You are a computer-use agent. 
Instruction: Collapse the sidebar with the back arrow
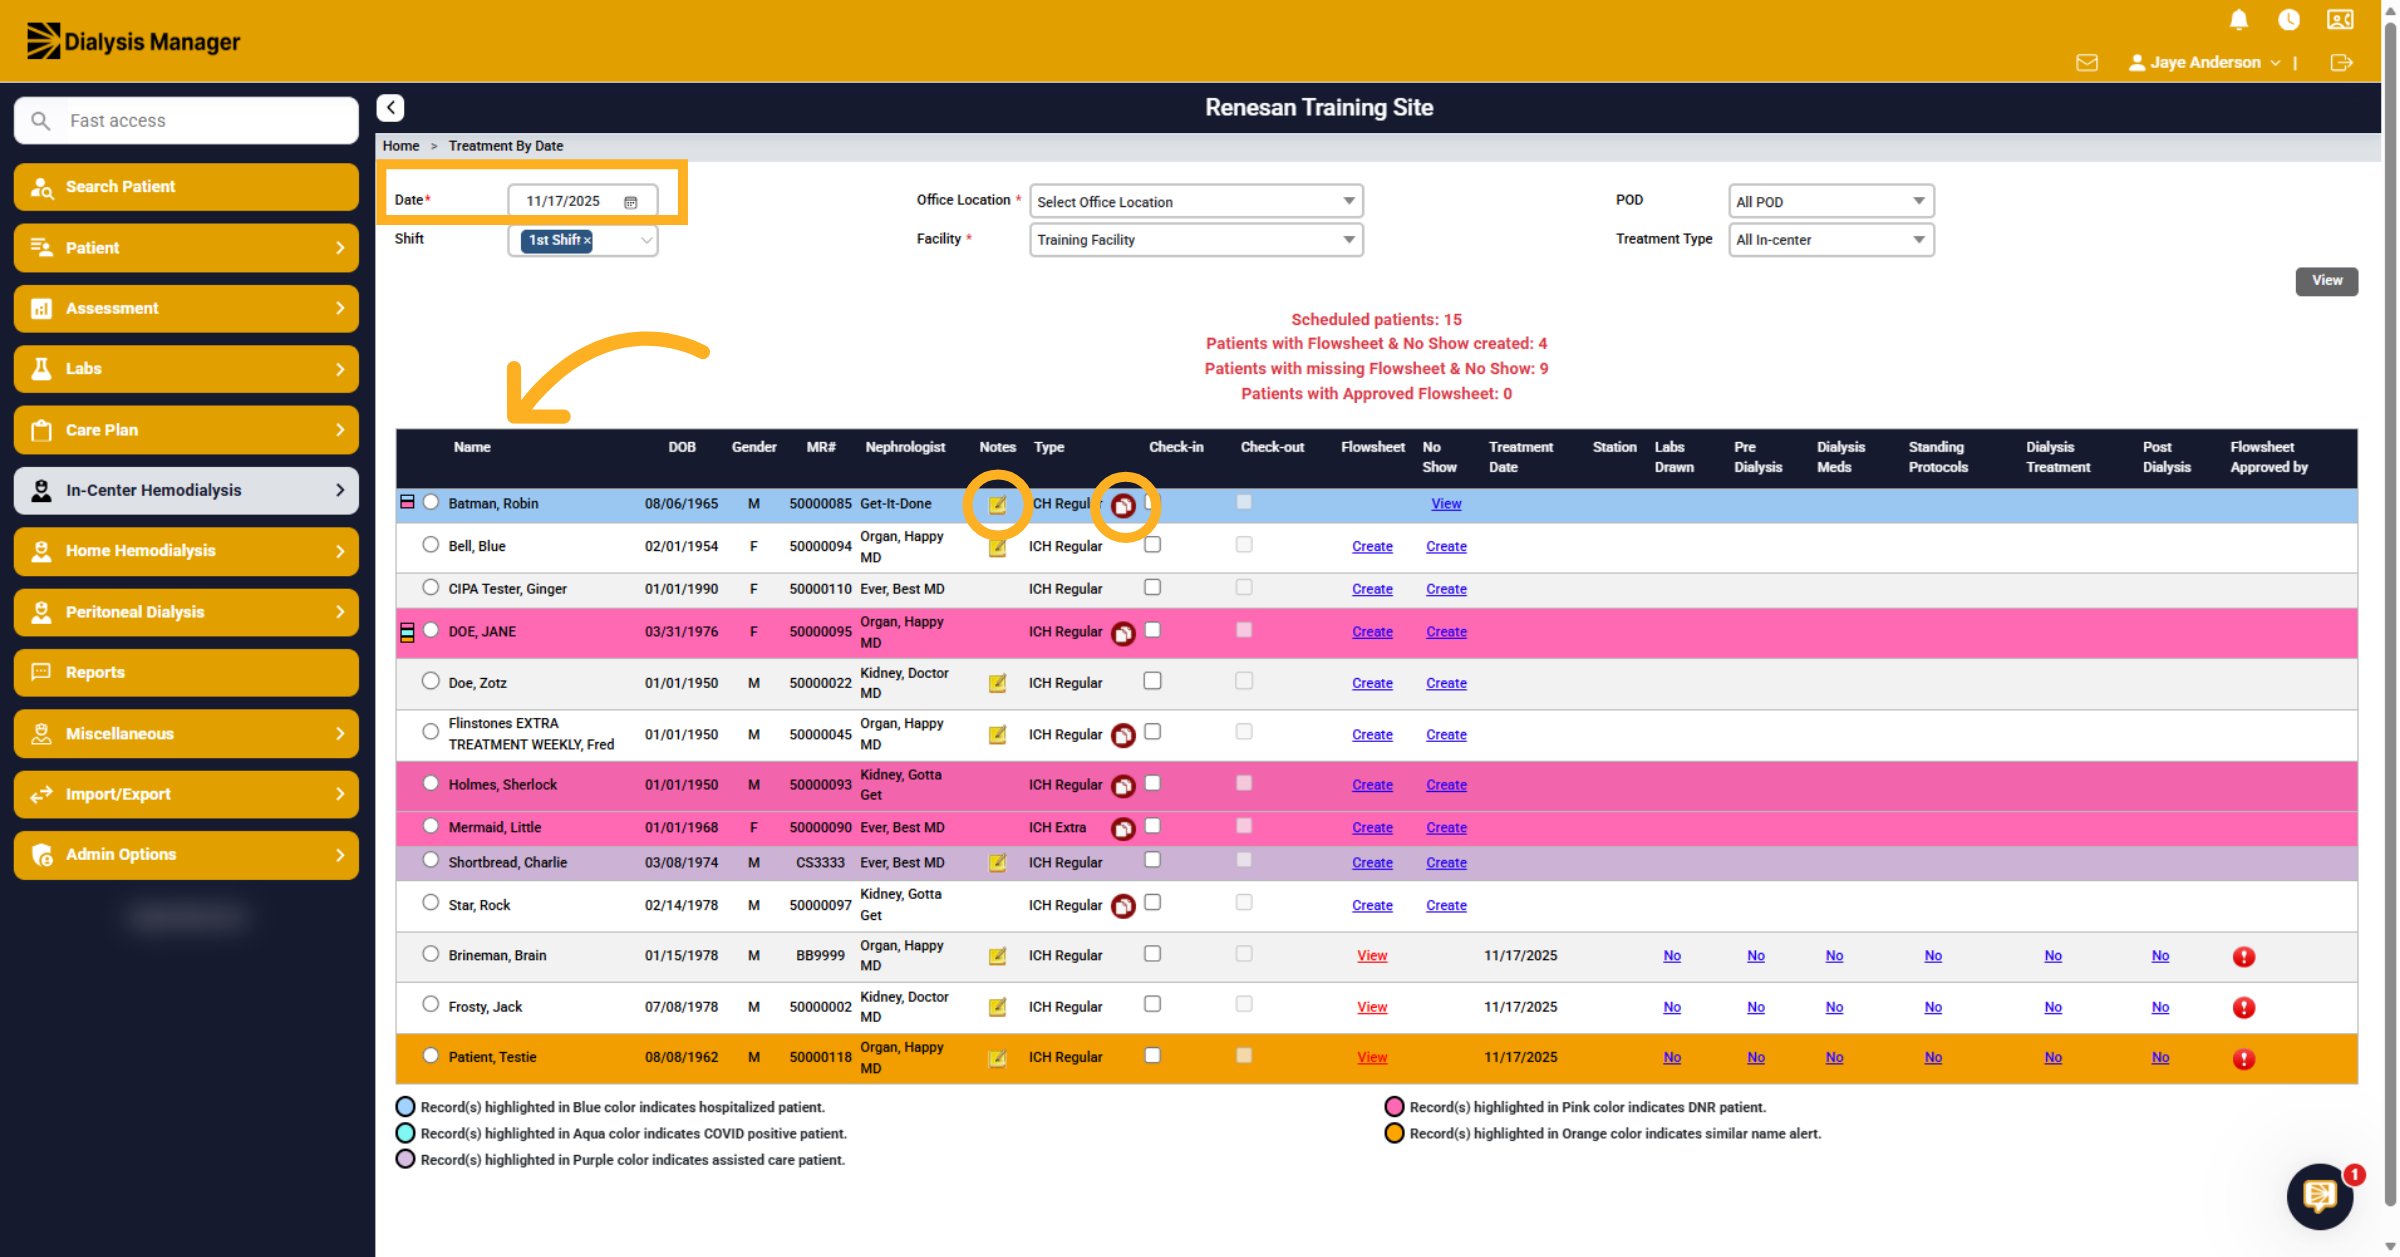pos(390,107)
